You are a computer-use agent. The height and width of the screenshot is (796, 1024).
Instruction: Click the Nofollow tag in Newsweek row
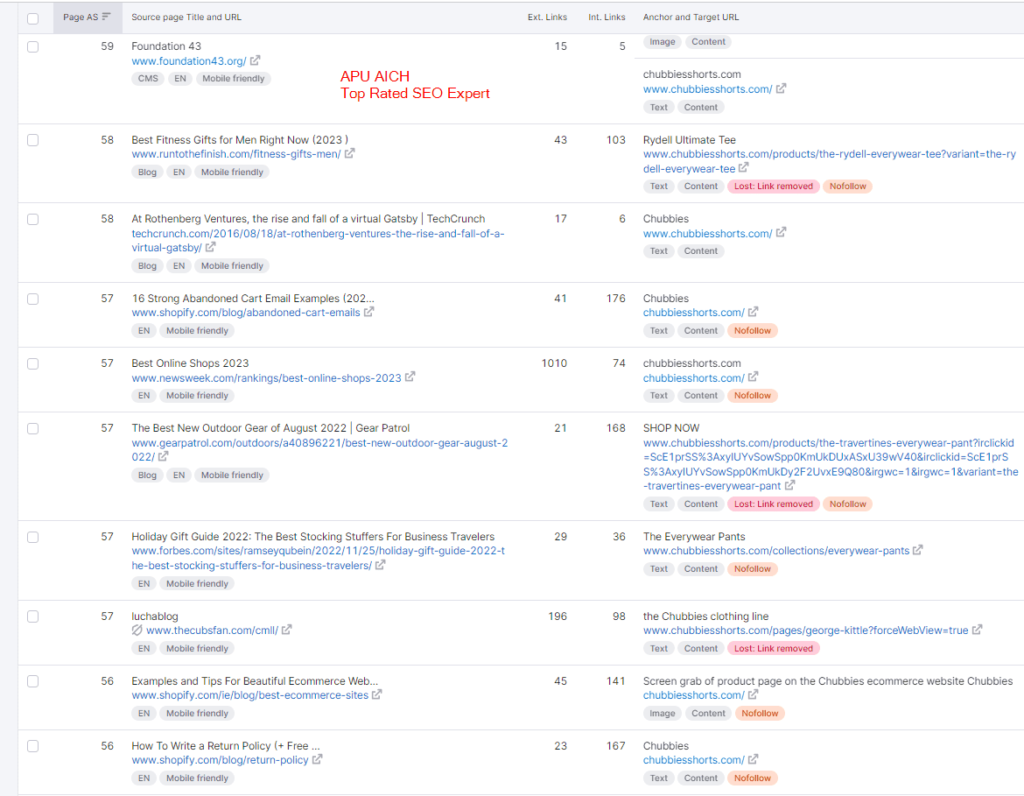tap(752, 395)
